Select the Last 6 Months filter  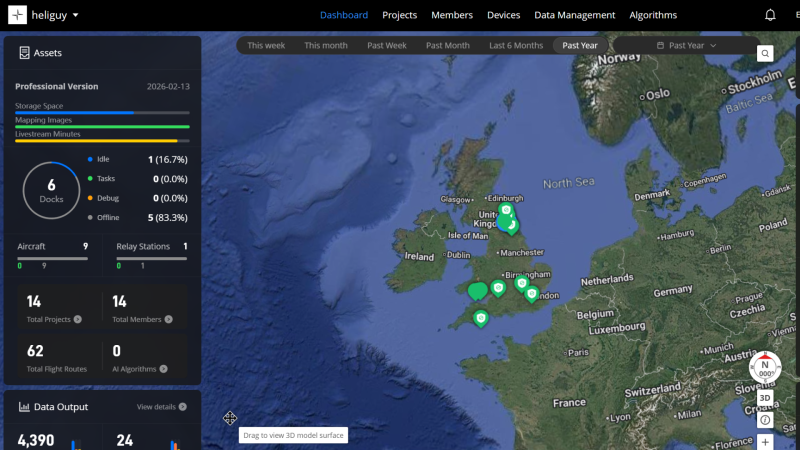[516, 45]
